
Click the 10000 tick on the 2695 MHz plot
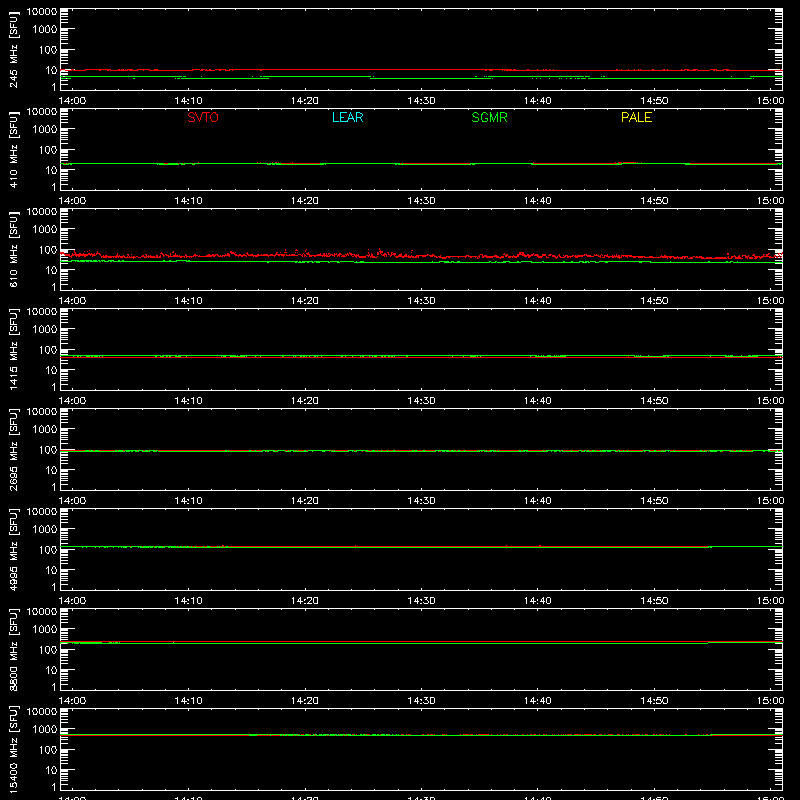[42, 412]
